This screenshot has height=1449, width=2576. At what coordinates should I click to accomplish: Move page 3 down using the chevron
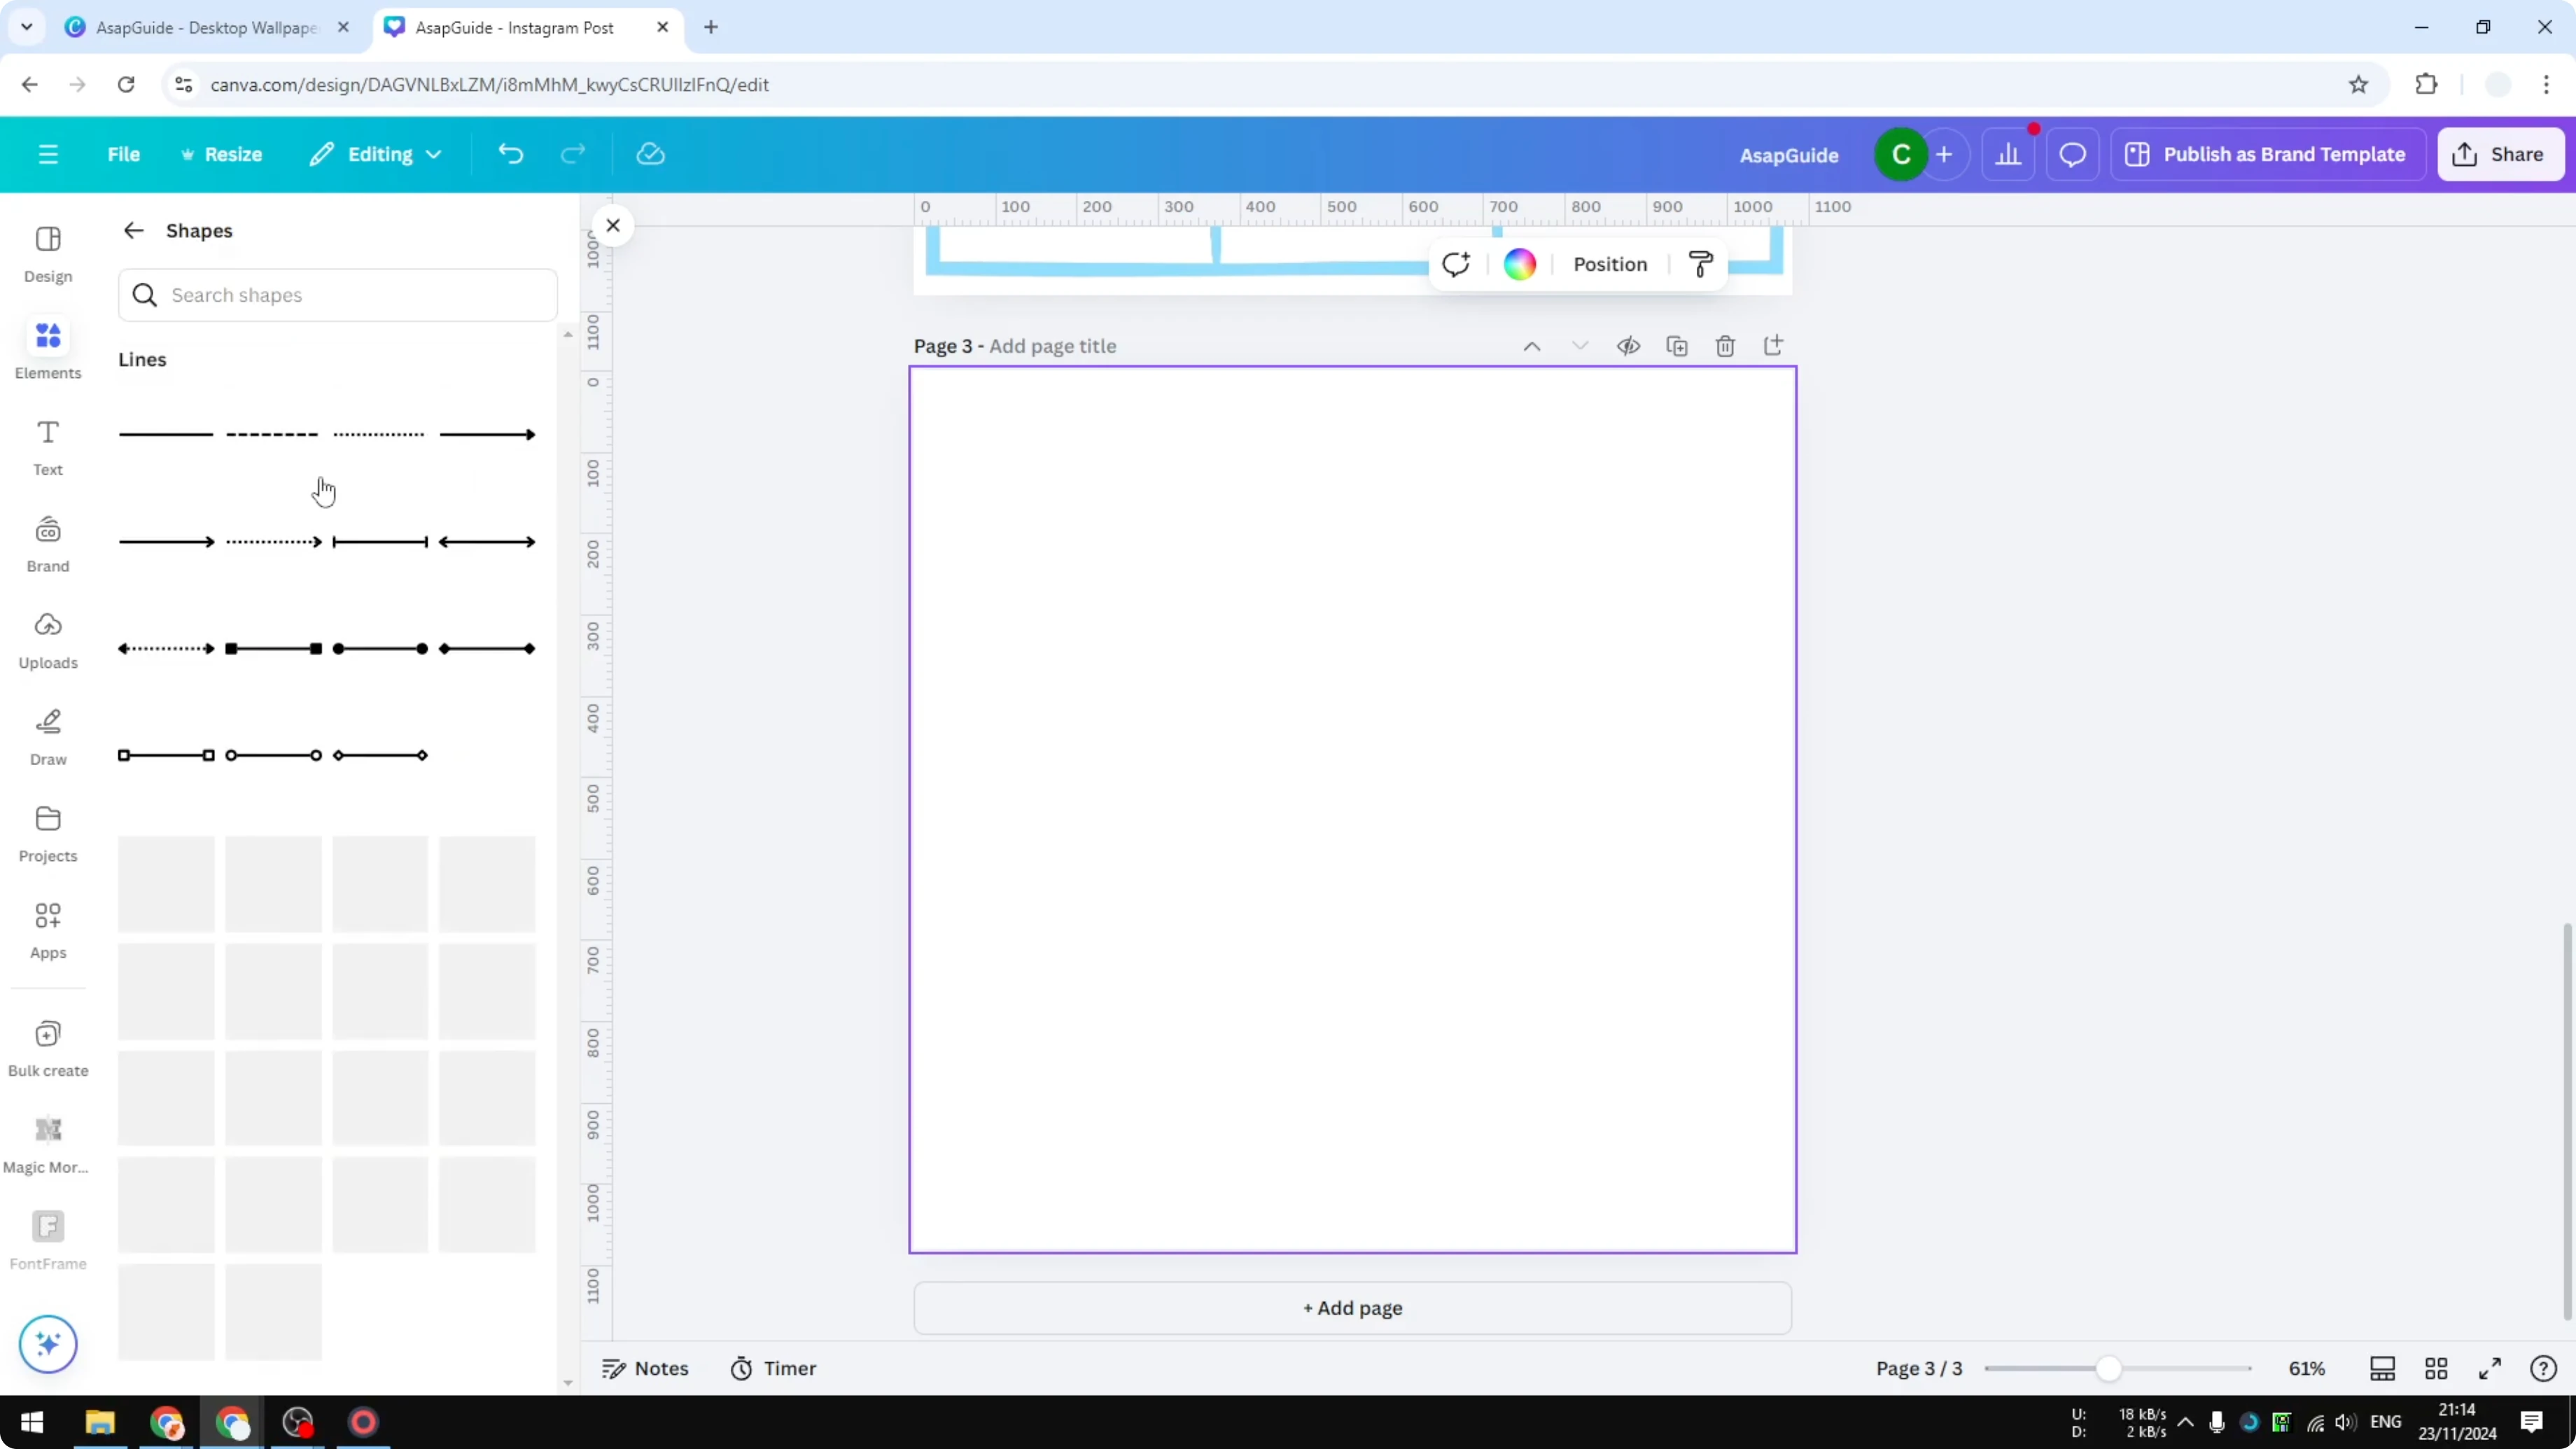click(x=1580, y=345)
